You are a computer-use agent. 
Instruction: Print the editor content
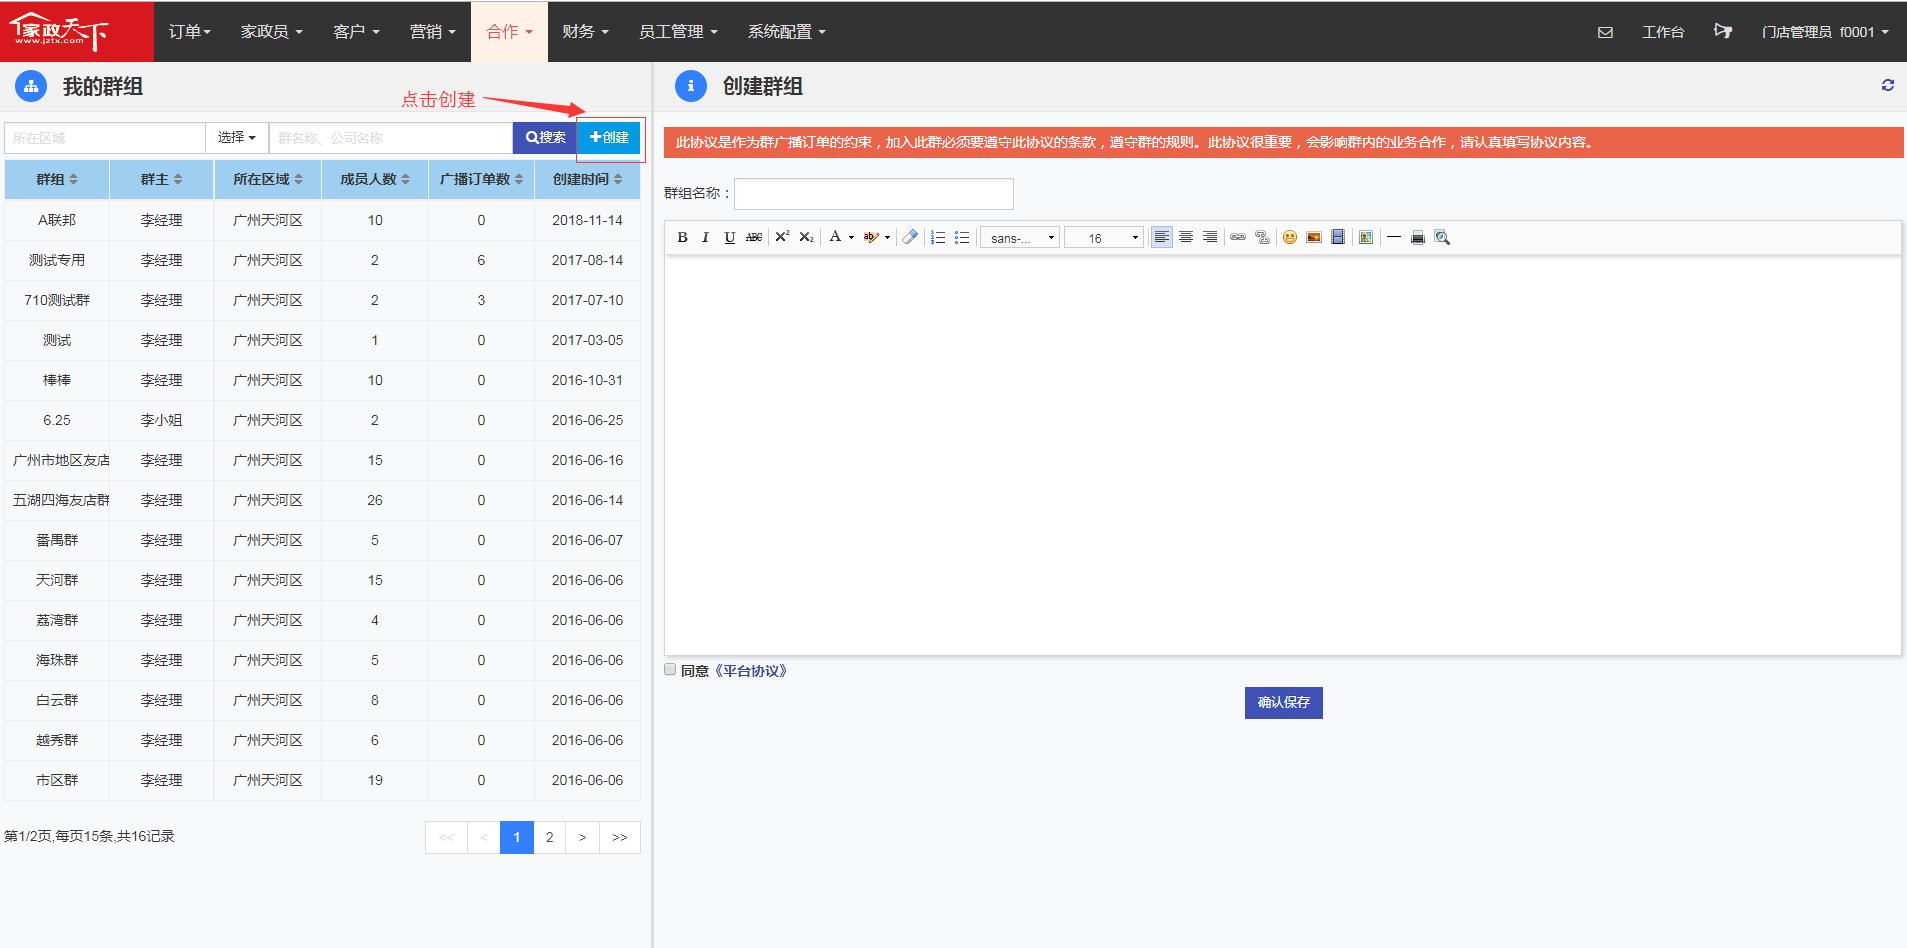1418,237
